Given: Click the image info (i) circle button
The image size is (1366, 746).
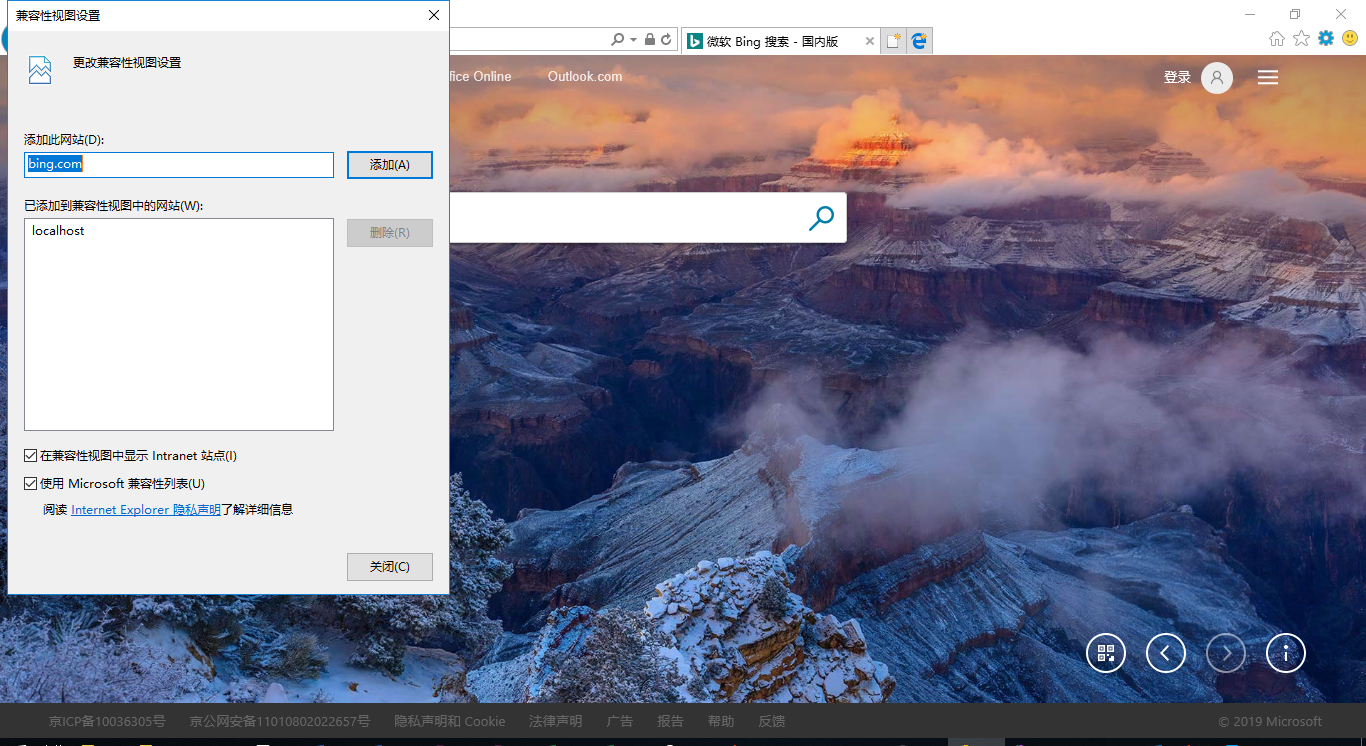Looking at the screenshot, I should (1286, 652).
